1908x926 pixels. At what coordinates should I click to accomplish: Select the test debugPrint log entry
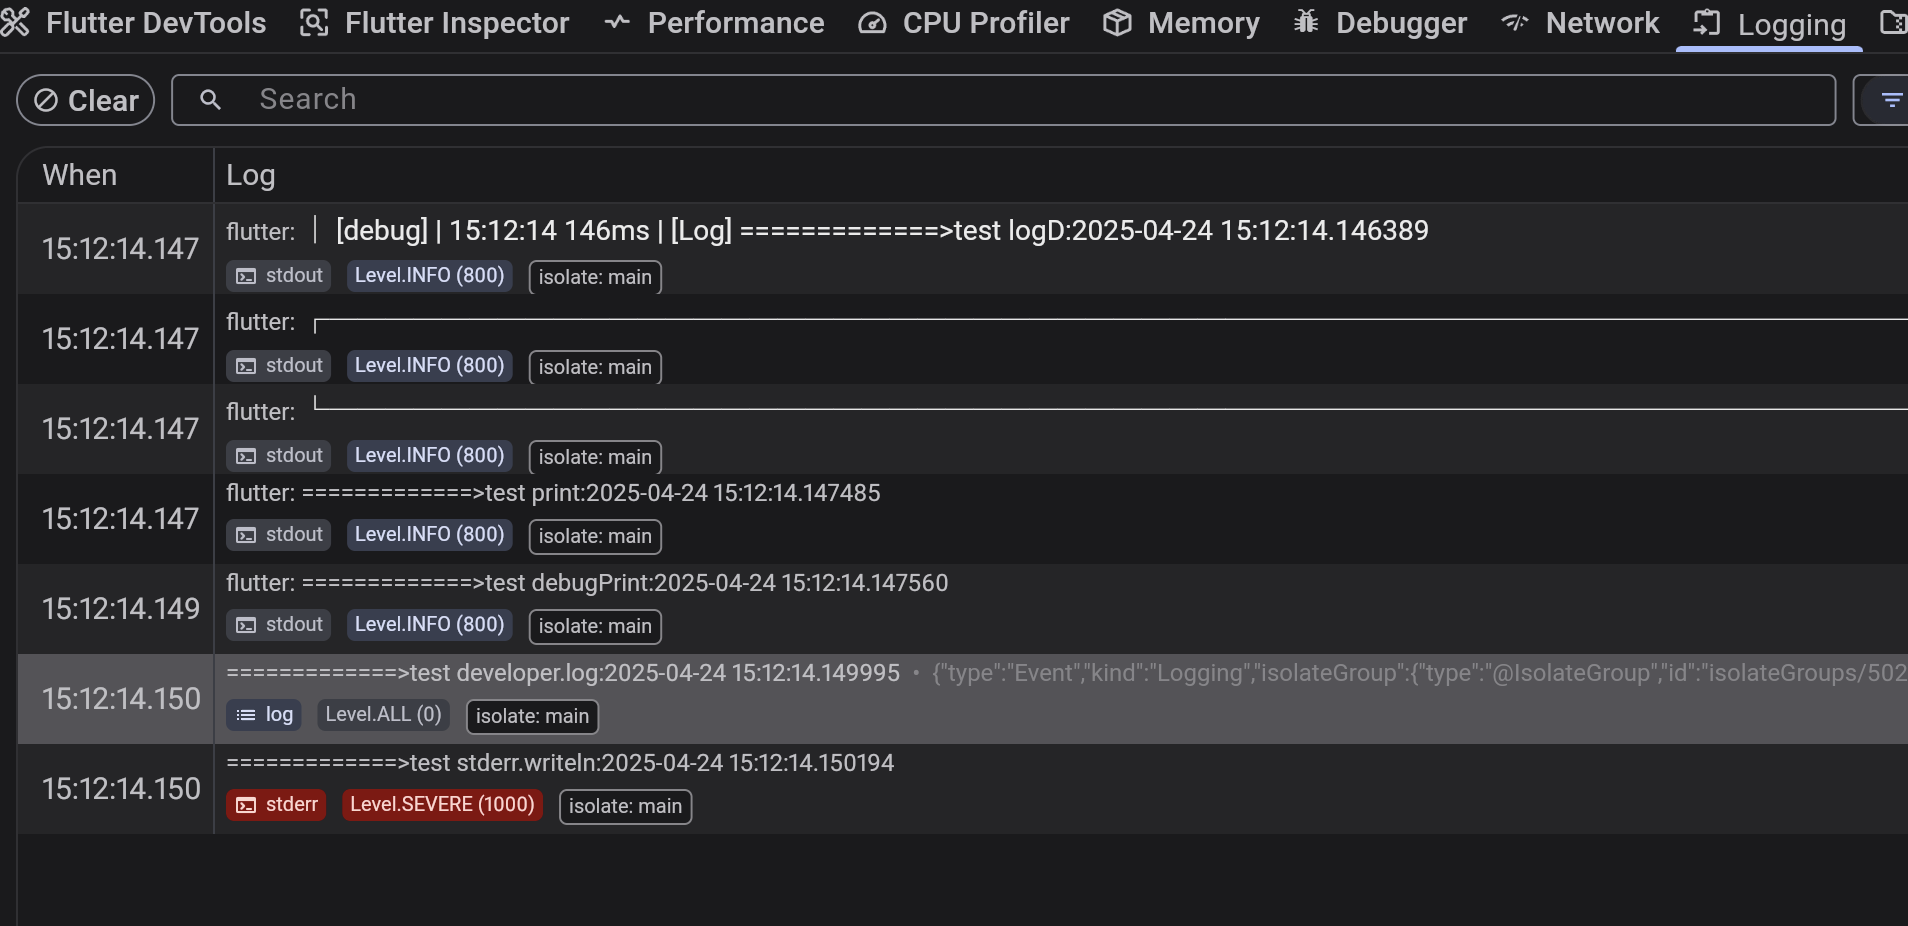click(x=962, y=609)
